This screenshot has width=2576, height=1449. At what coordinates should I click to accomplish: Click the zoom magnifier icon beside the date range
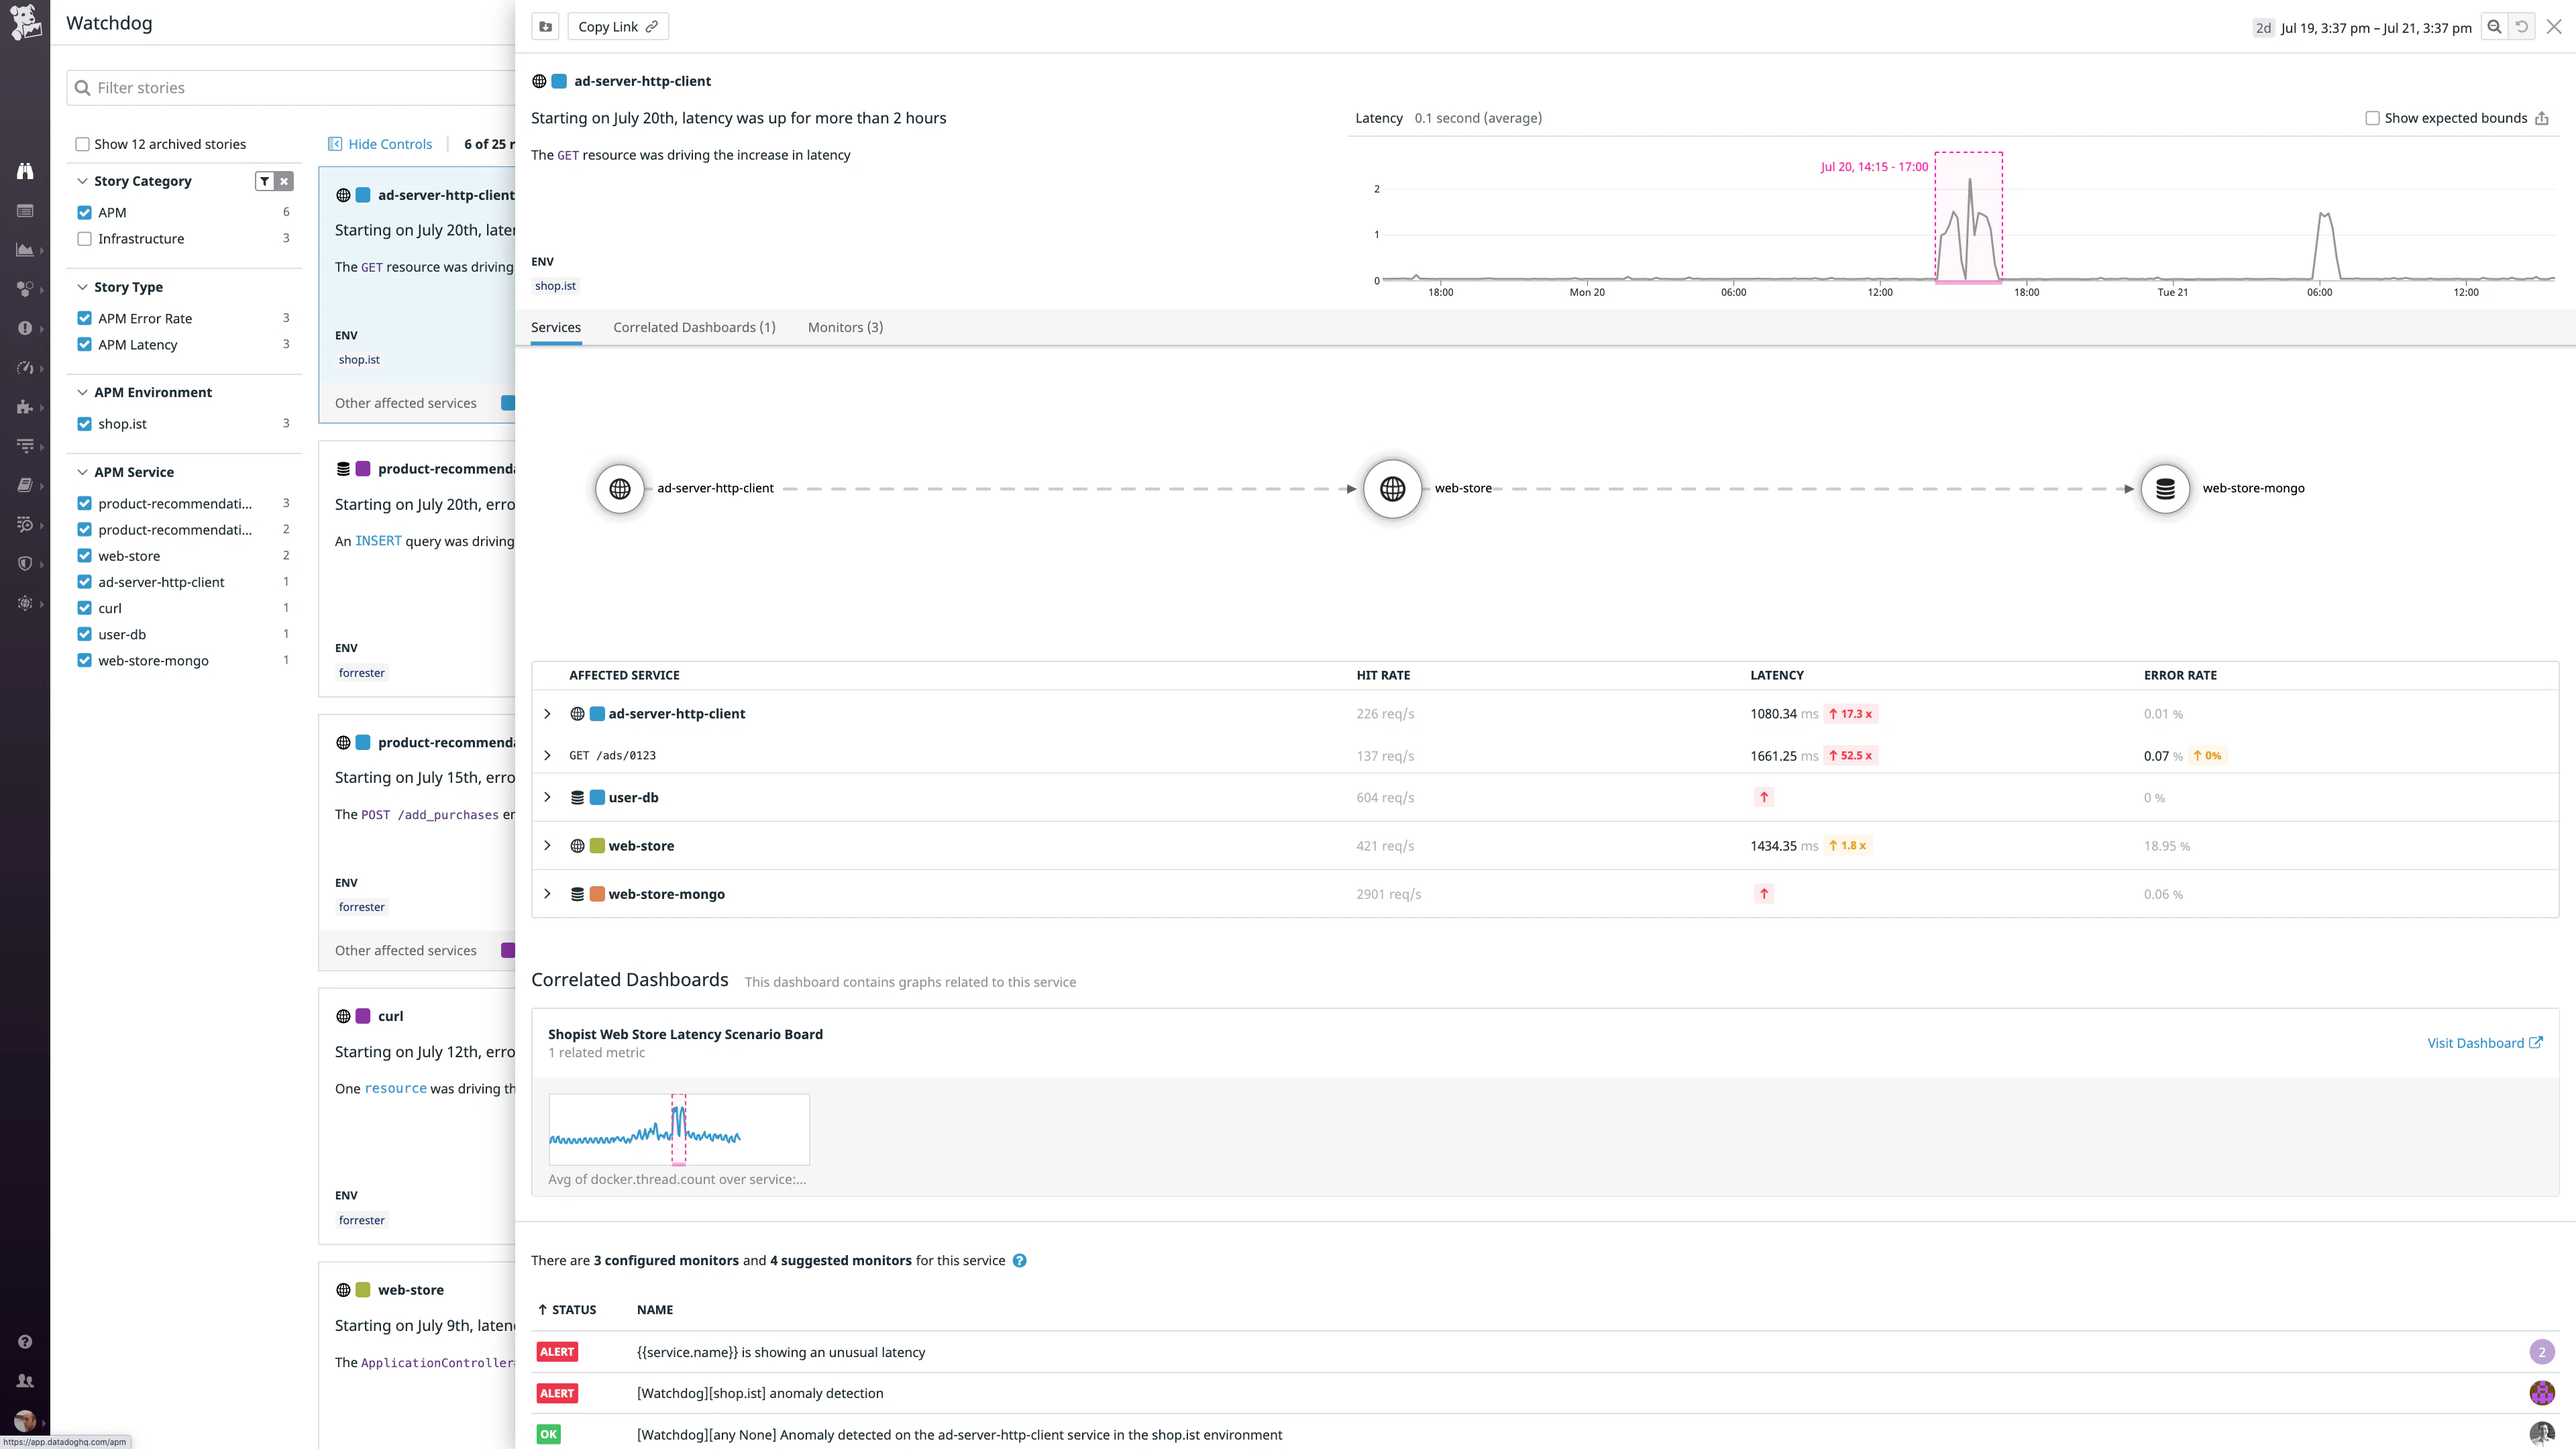(x=2494, y=27)
